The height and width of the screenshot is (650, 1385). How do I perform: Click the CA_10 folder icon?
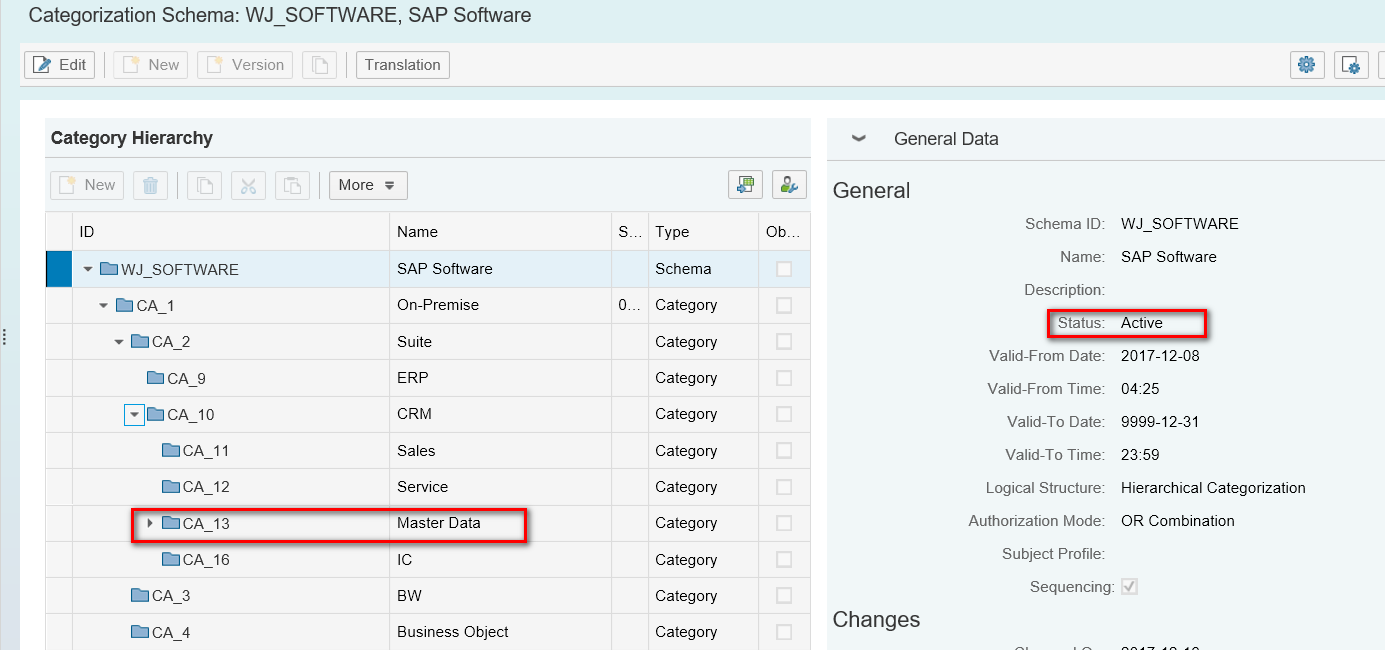click(156, 414)
